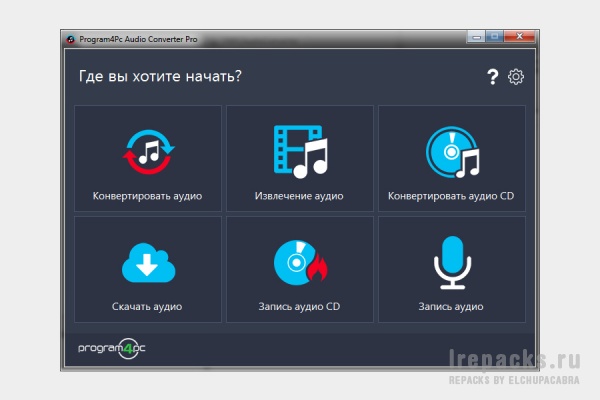Click the 'Извлечение аудио' label
The width and height of the screenshot is (600, 400).
click(299, 196)
